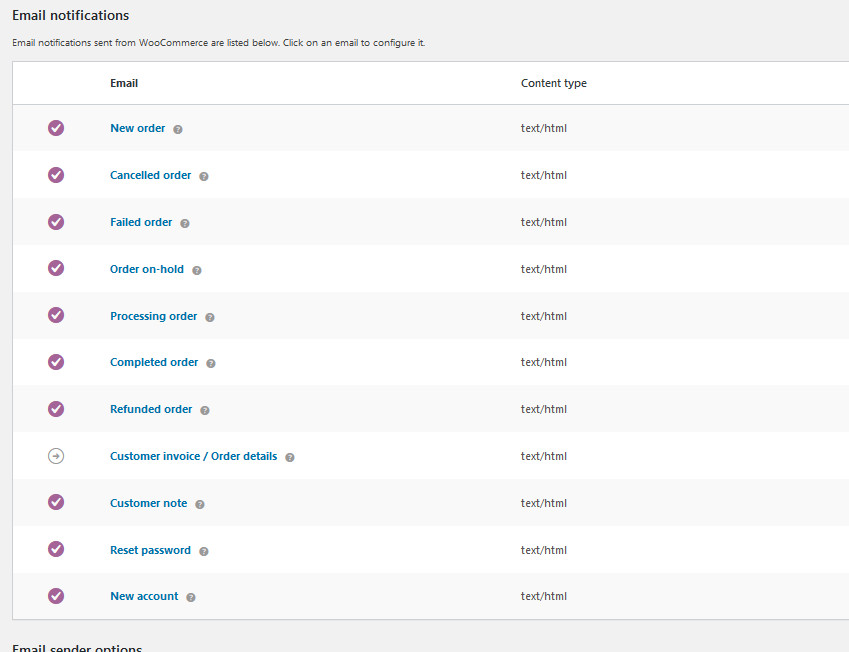Click the Content type column header
The width and height of the screenshot is (849, 652).
point(554,83)
